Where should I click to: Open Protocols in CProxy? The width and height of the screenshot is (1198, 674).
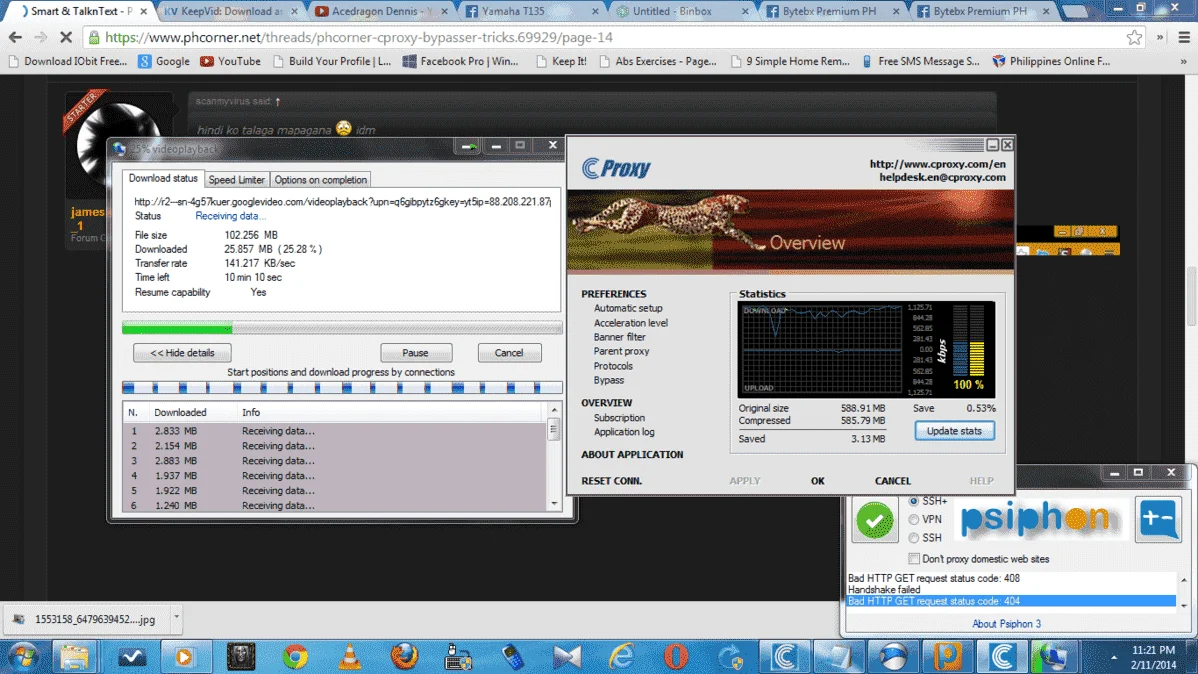pos(614,366)
